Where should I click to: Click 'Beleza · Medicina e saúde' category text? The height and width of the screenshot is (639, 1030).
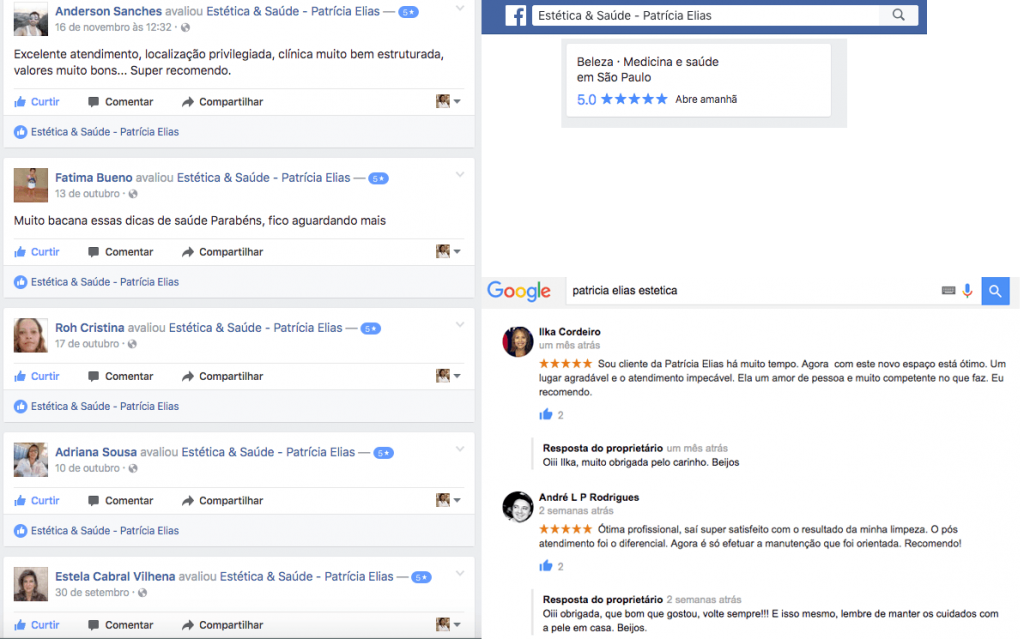[648, 62]
